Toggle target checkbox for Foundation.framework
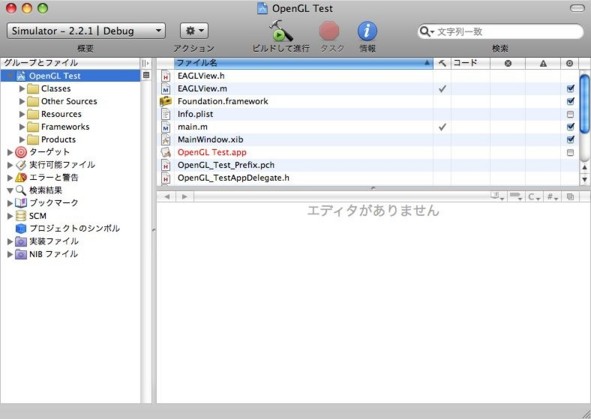591x419 pixels. click(570, 101)
